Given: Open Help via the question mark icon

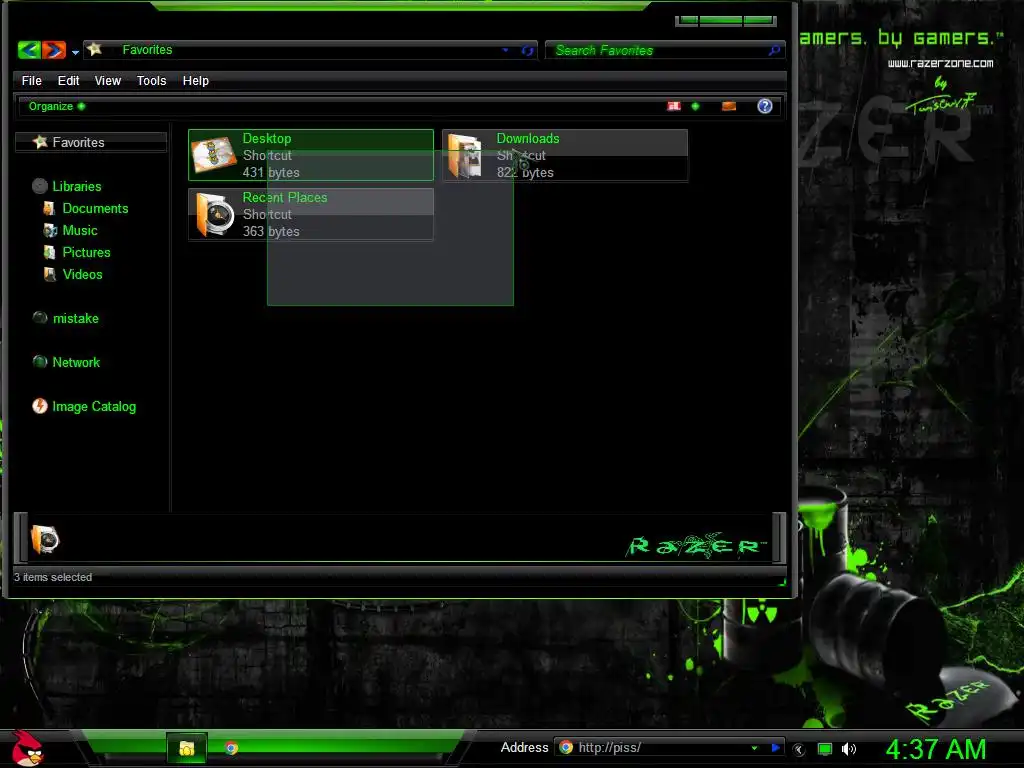Looking at the screenshot, I should pos(765,106).
